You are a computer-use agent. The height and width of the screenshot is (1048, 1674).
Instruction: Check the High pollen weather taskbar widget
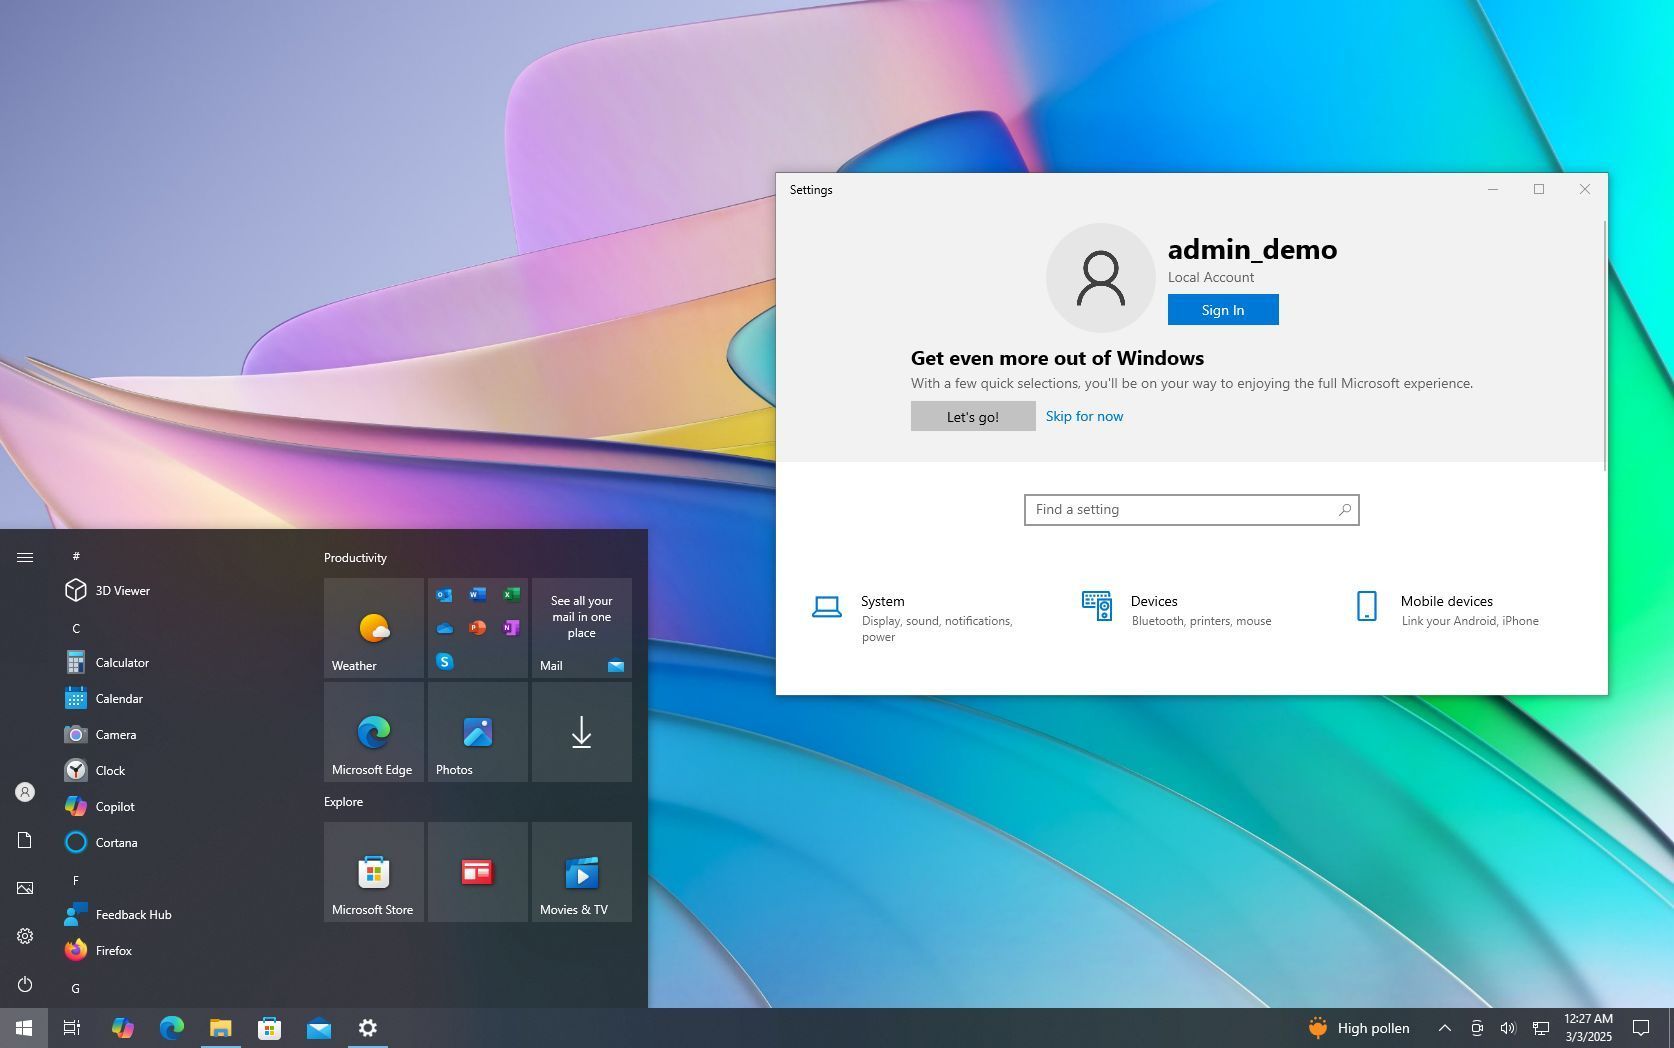(x=1360, y=1027)
